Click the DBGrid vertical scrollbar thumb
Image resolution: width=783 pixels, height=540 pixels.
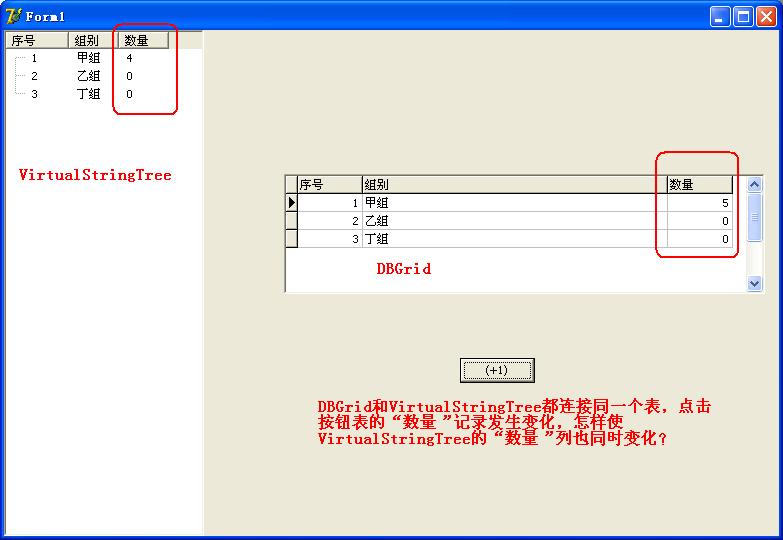click(x=755, y=217)
